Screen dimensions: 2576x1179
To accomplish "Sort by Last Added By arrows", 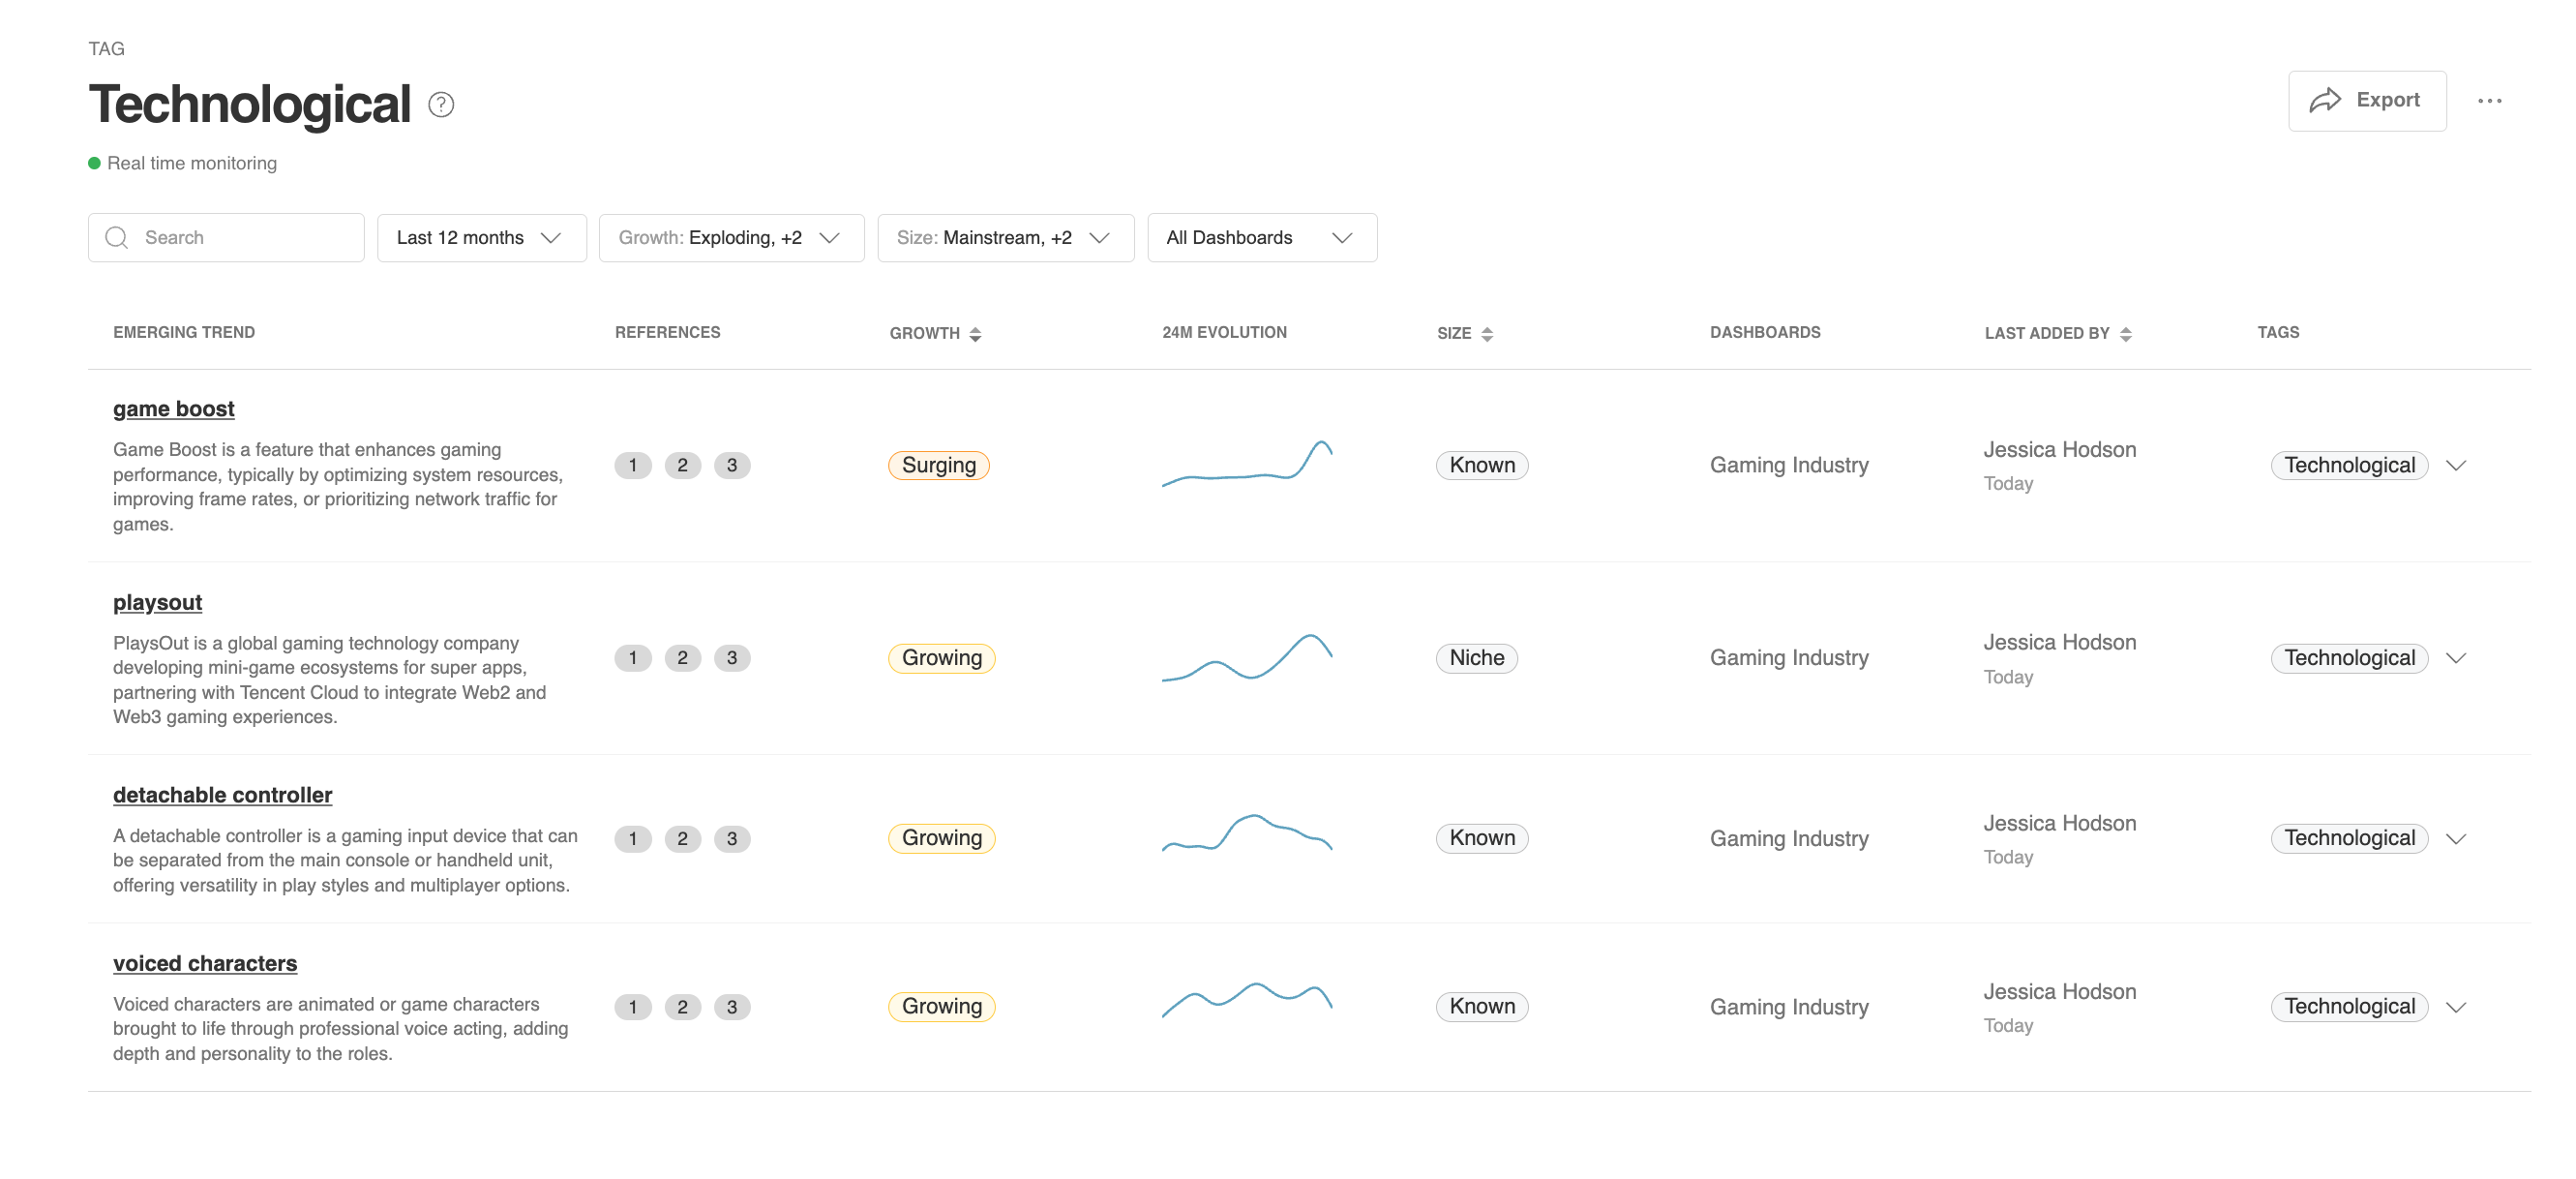I will click(2125, 334).
